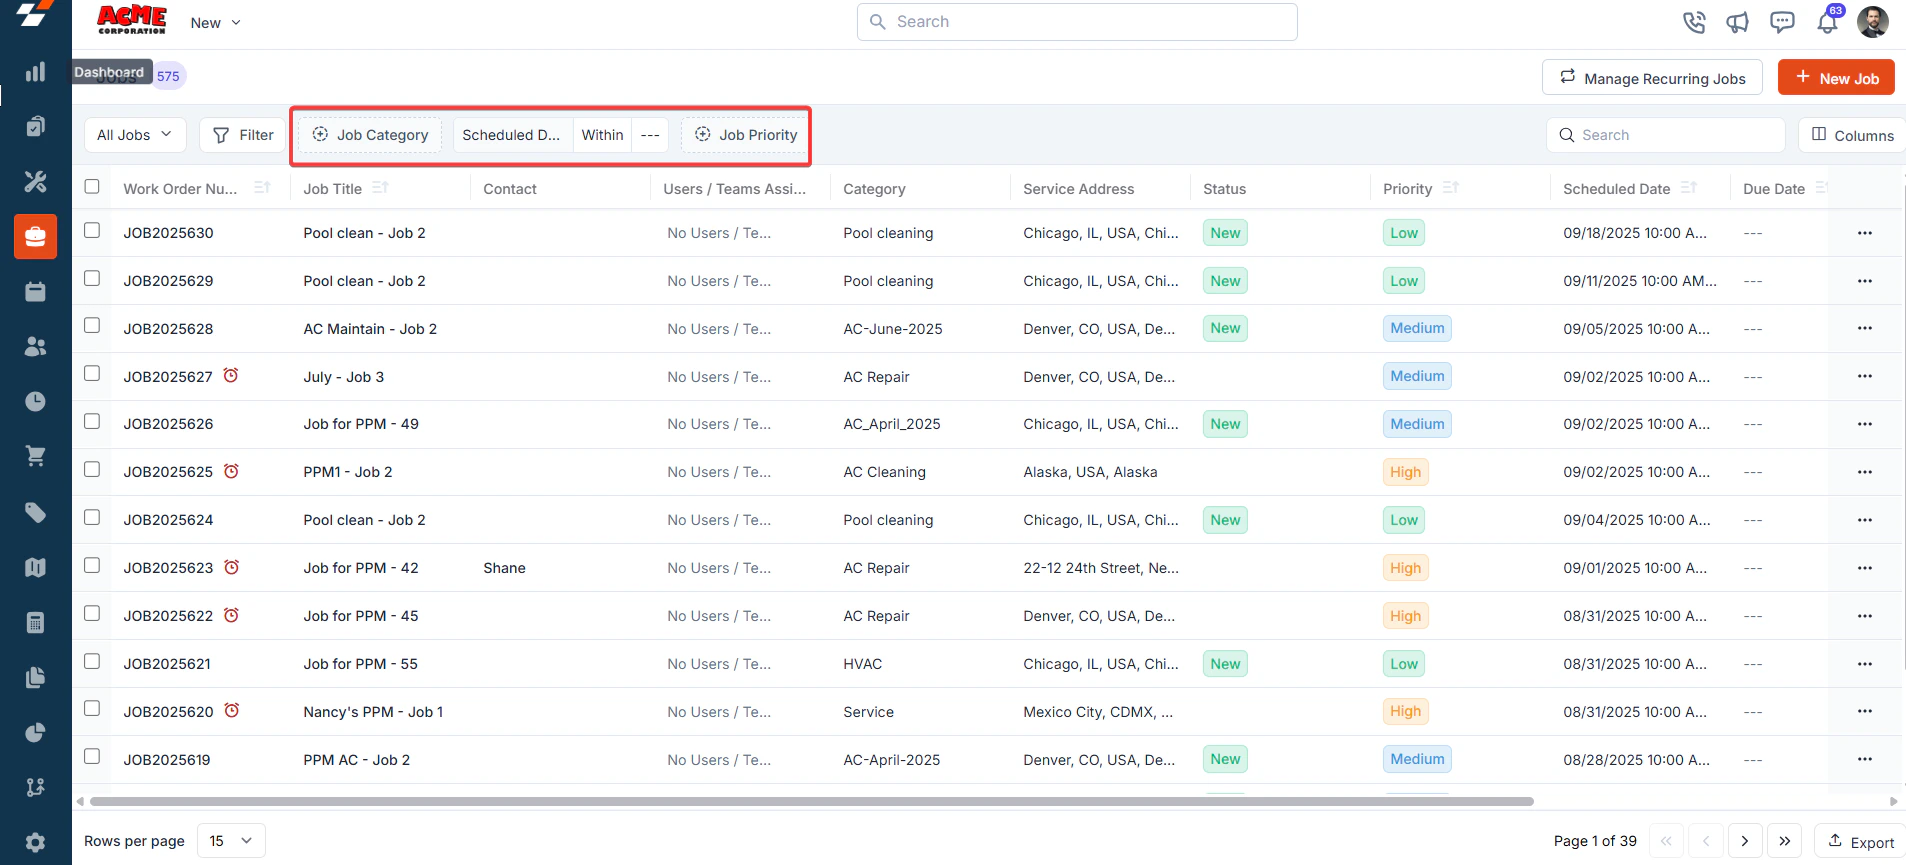Open the pie chart reports sidebar icon
Image resolution: width=1906 pixels, height=865 pixels.
[35, 732]
